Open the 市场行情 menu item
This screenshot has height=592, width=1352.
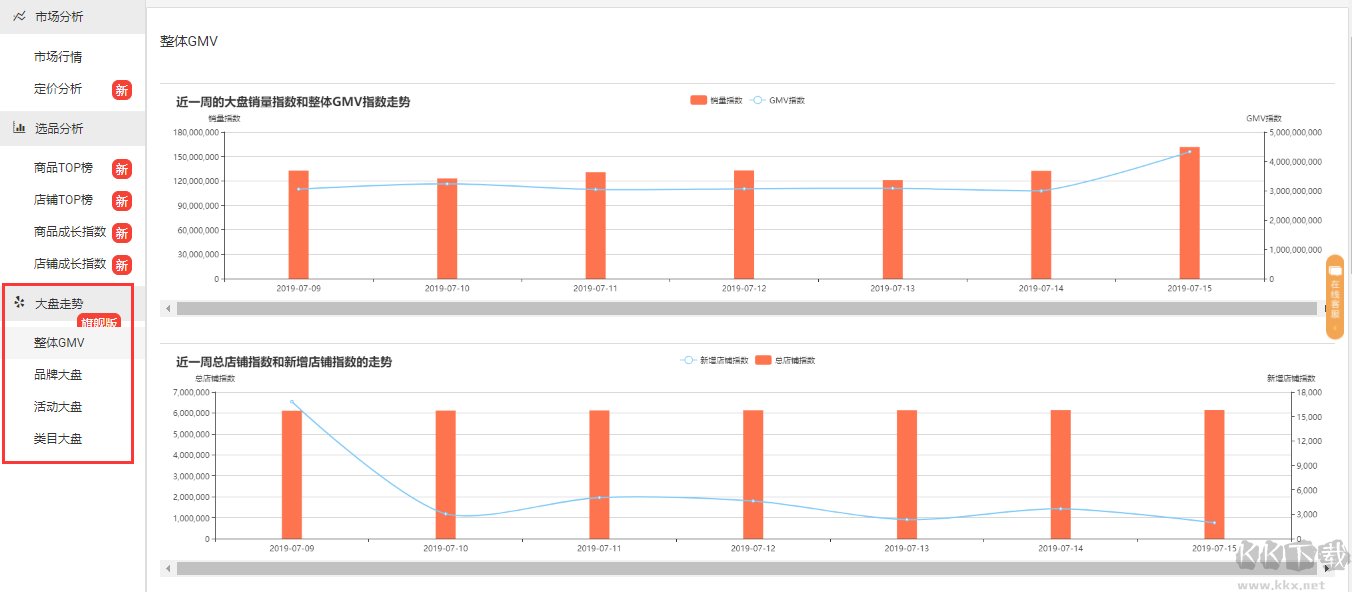(58, 57)
